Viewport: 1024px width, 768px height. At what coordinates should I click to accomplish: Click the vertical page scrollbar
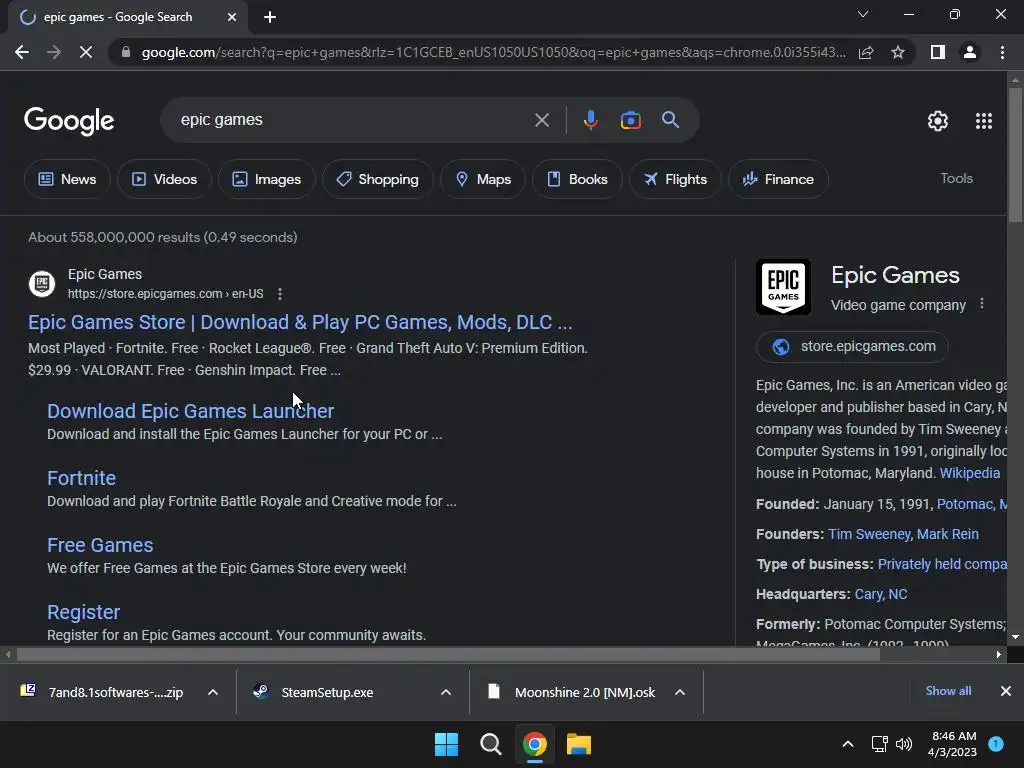tap(1015, 154)
